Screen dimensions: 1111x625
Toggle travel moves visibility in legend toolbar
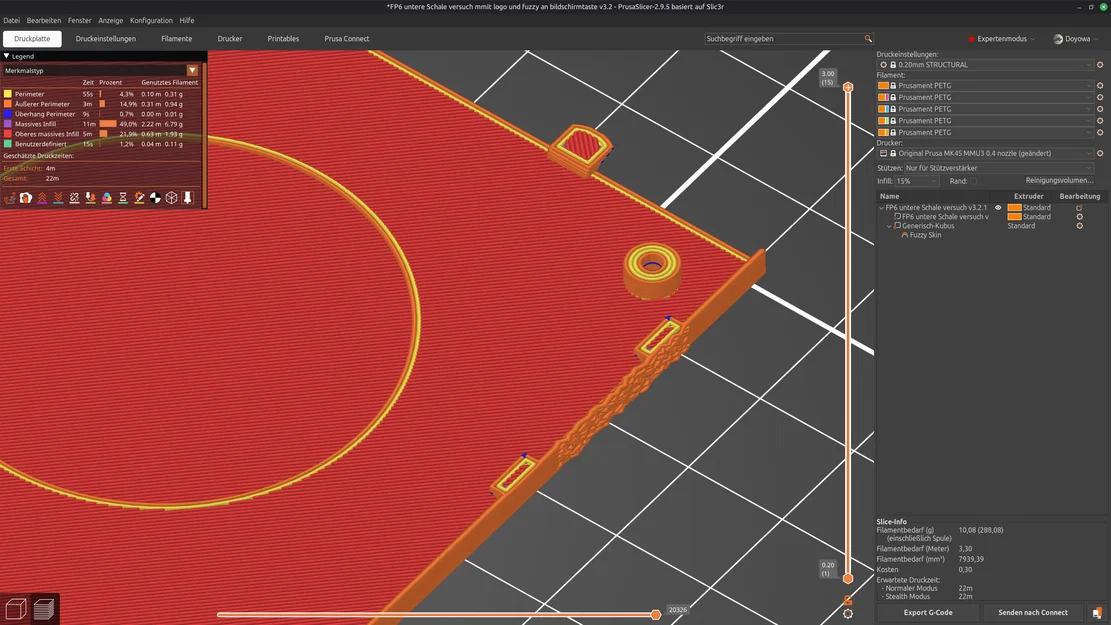click(x=10, y=198)
